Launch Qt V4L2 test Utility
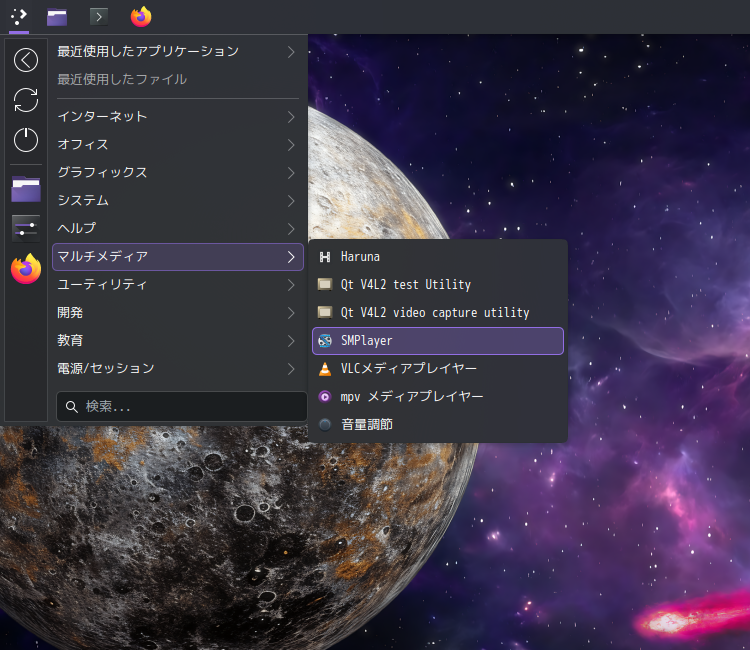 coord(438,285)
